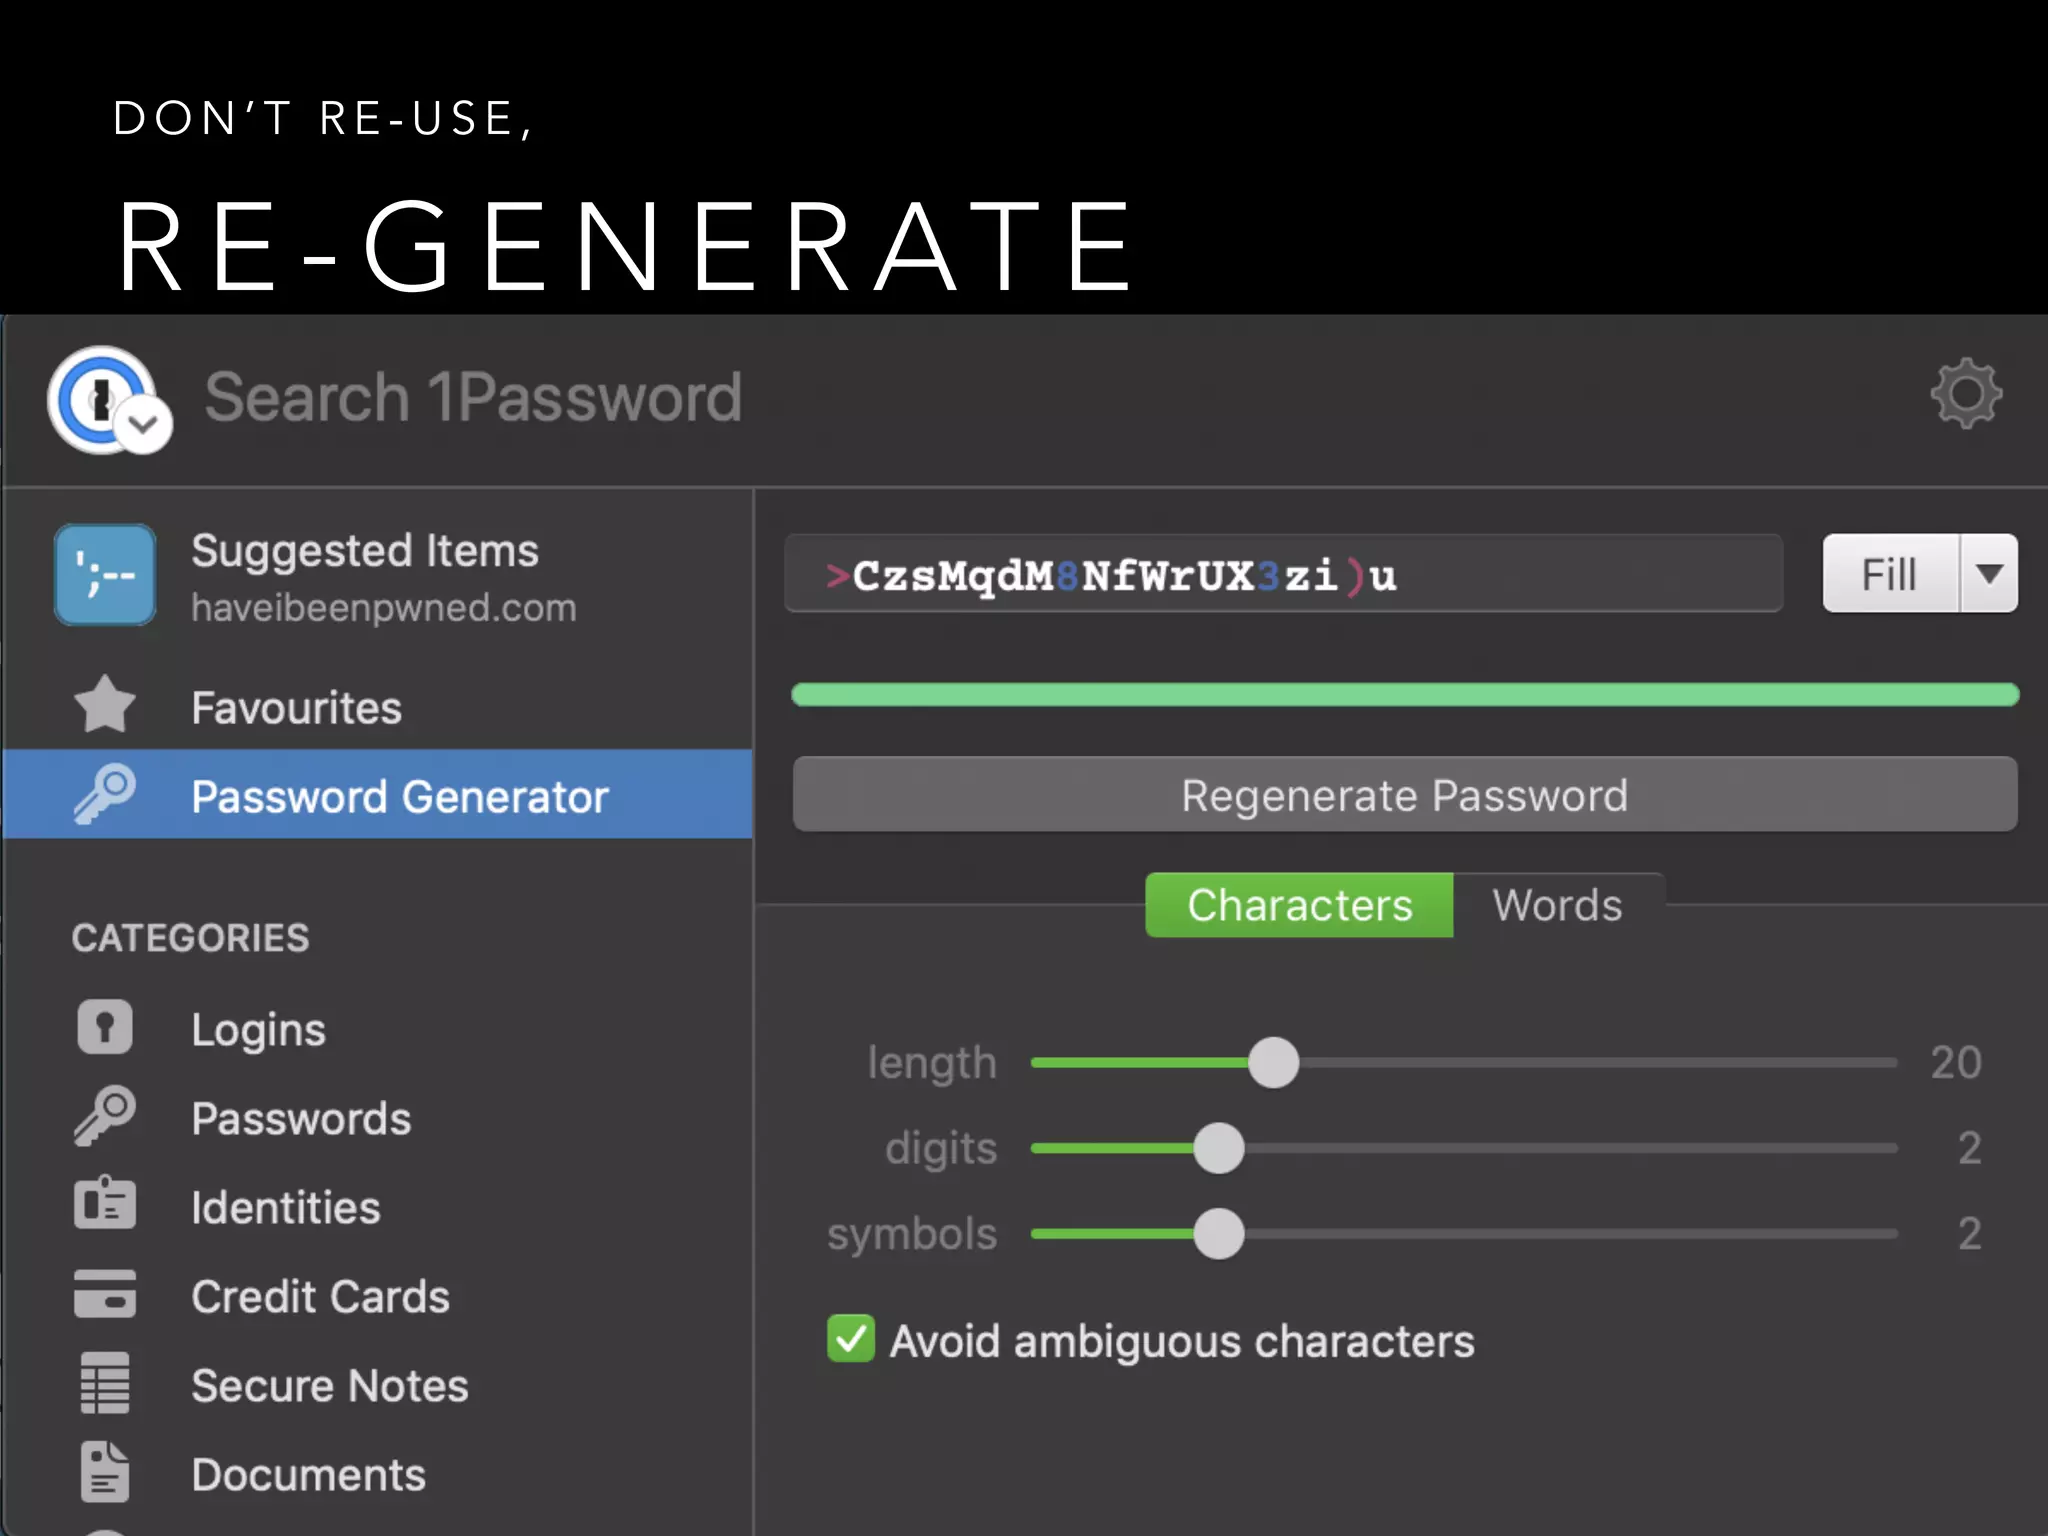Expand the Fill button dropdown arrow
The width and height of the screenshot is (2048, 1536).
1988,573
